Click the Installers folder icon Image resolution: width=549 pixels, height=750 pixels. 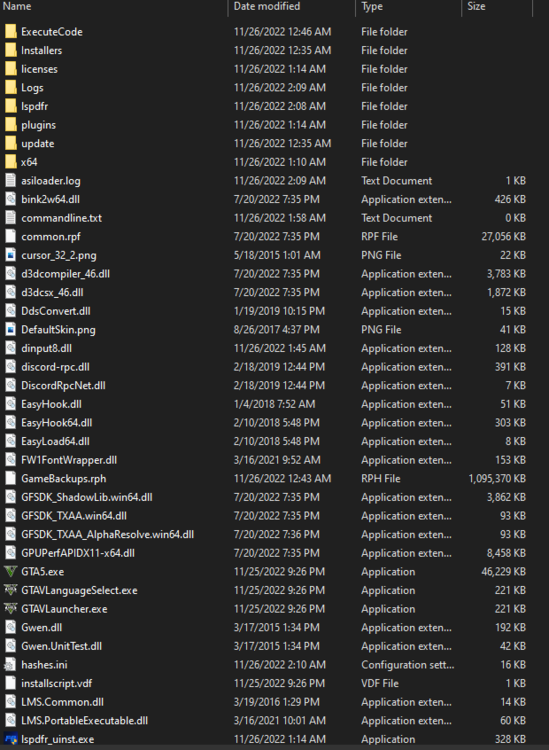coord(11,50)
